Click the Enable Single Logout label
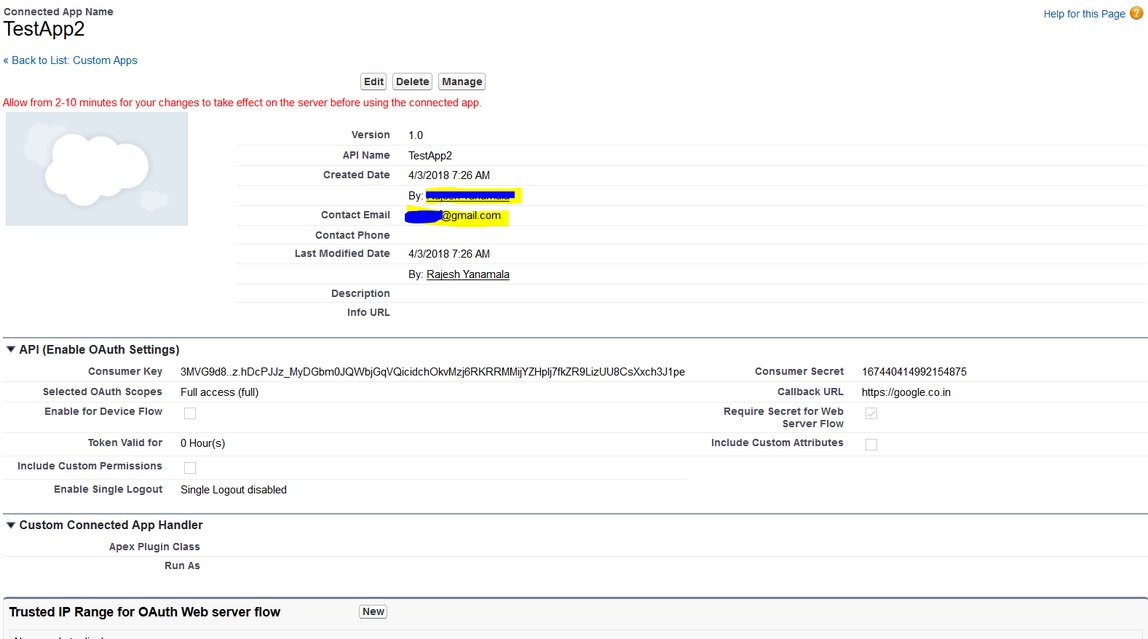Viewport: 1148px width, 639px height. [x=108, y=489]
